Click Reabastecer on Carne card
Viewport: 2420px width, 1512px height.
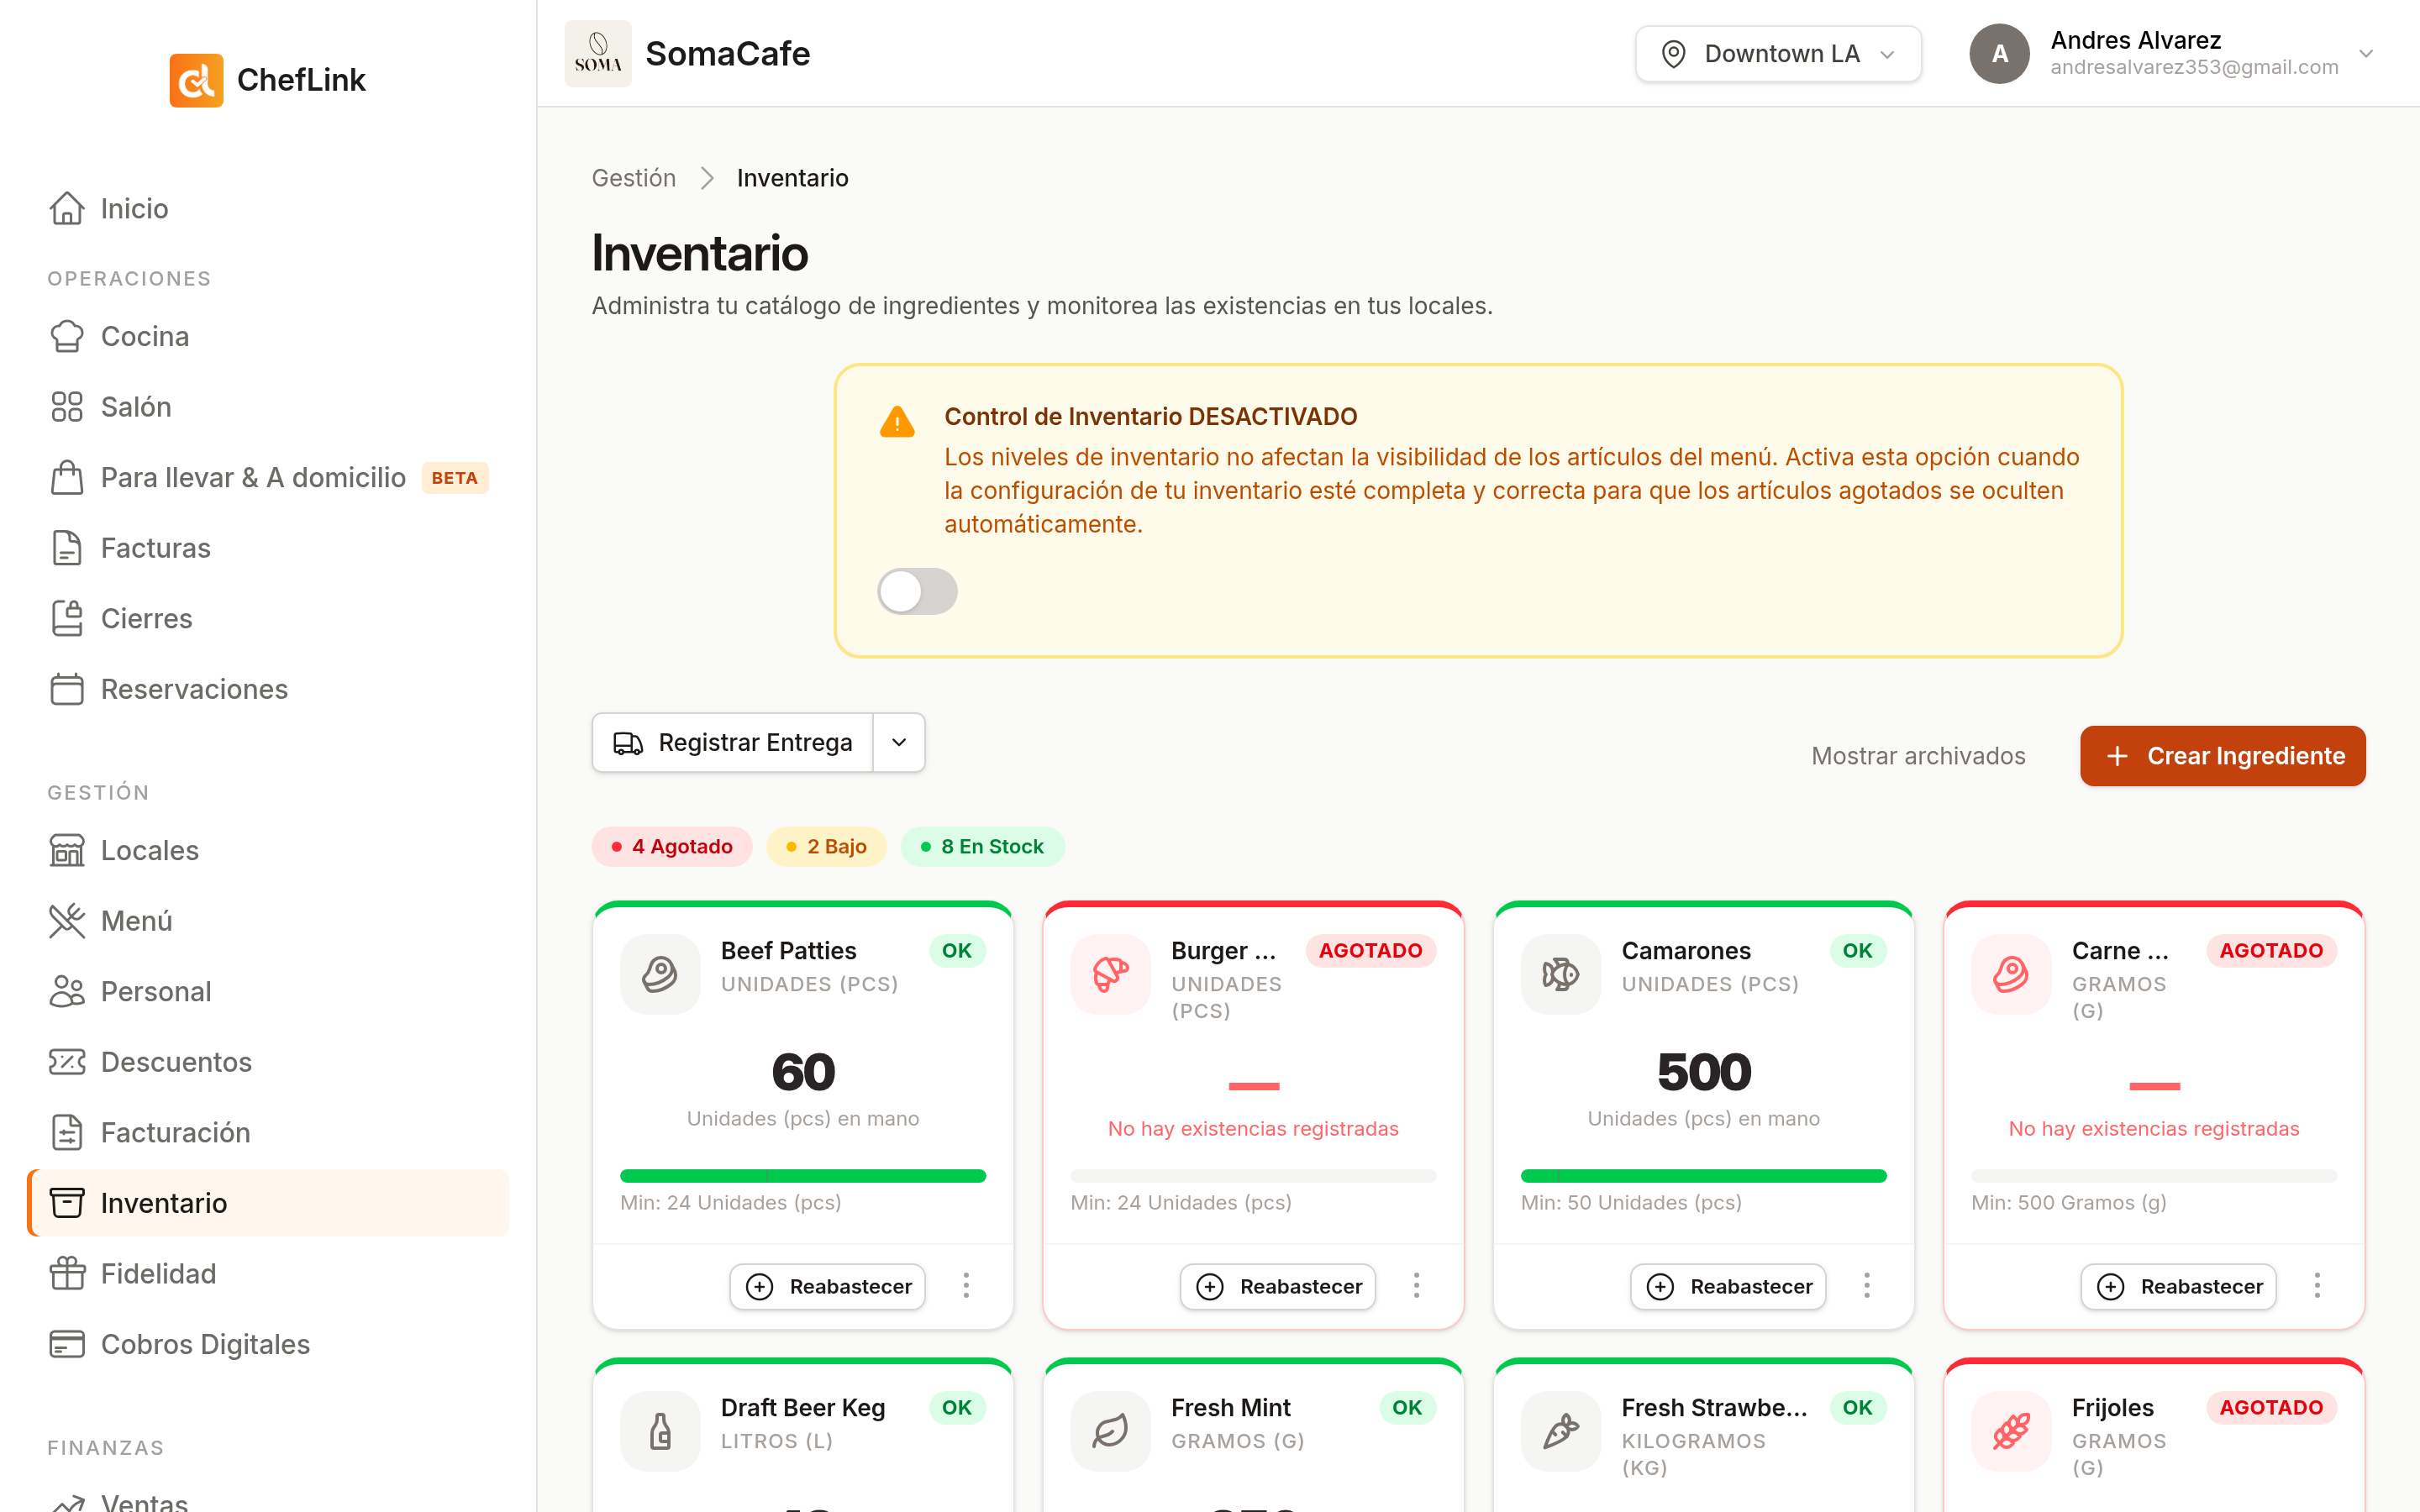(2178, 1287)
